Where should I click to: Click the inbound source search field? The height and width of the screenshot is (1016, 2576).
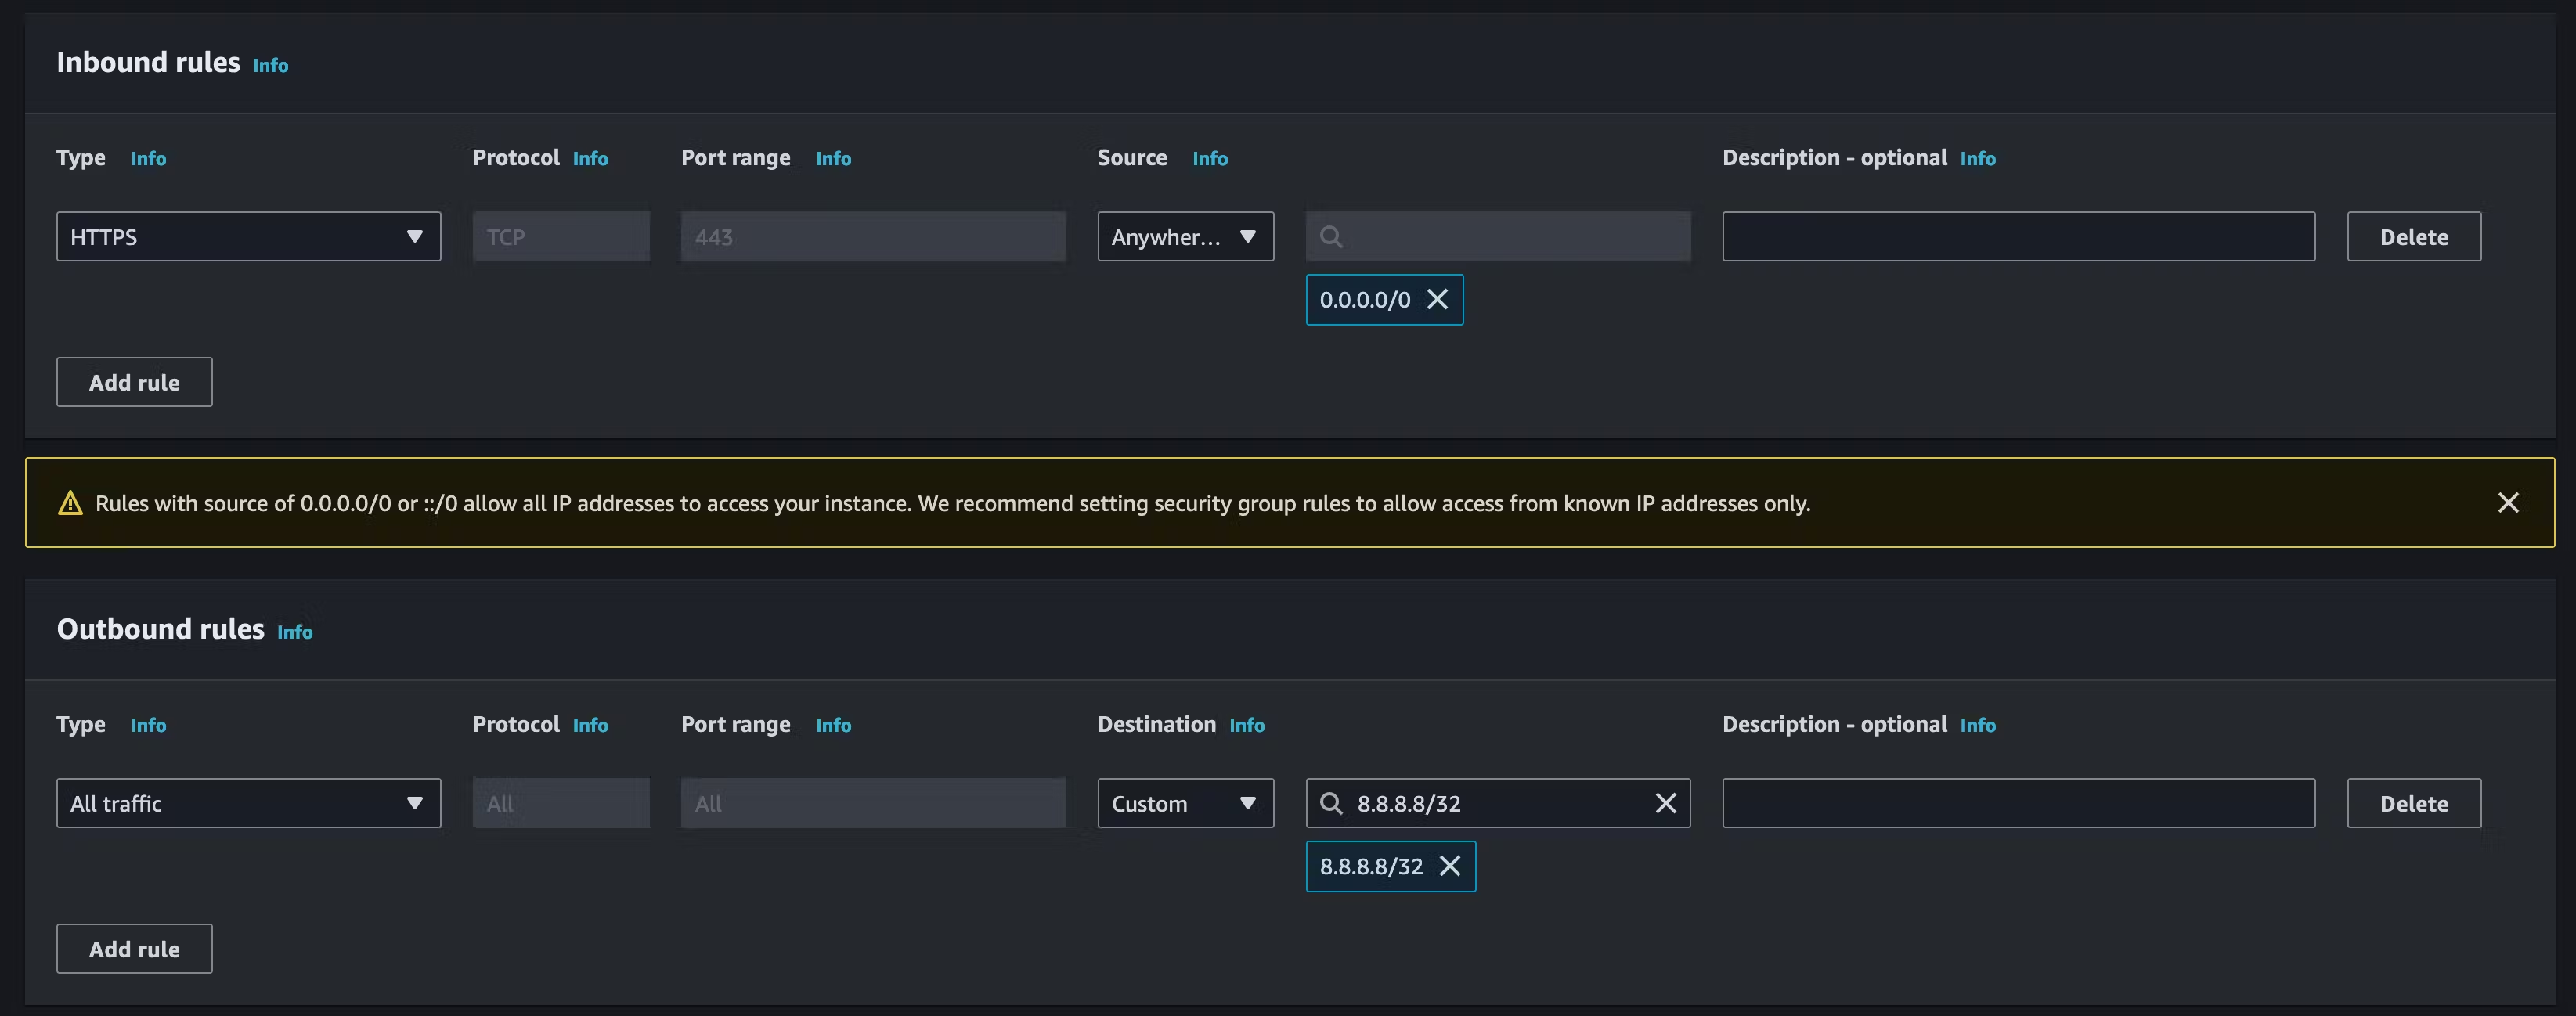[1498, 236]
